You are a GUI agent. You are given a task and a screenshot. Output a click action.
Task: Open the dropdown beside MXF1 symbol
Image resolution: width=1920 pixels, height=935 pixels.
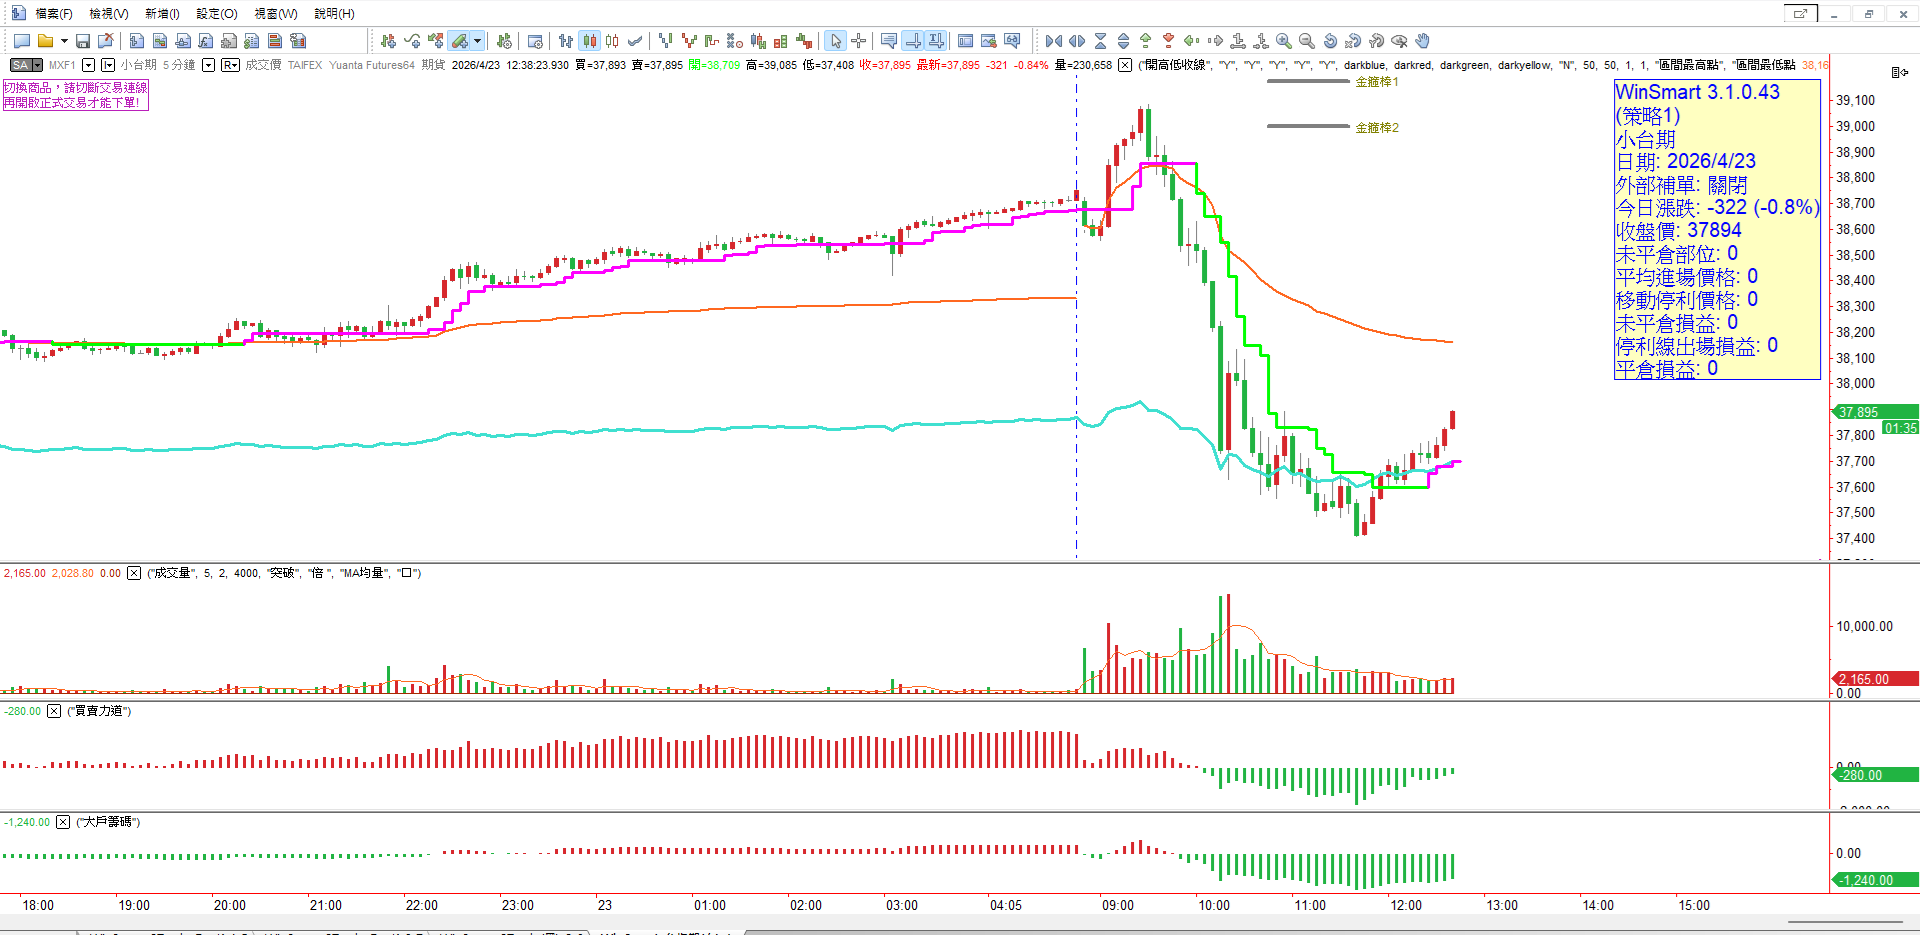coord(88,65)
